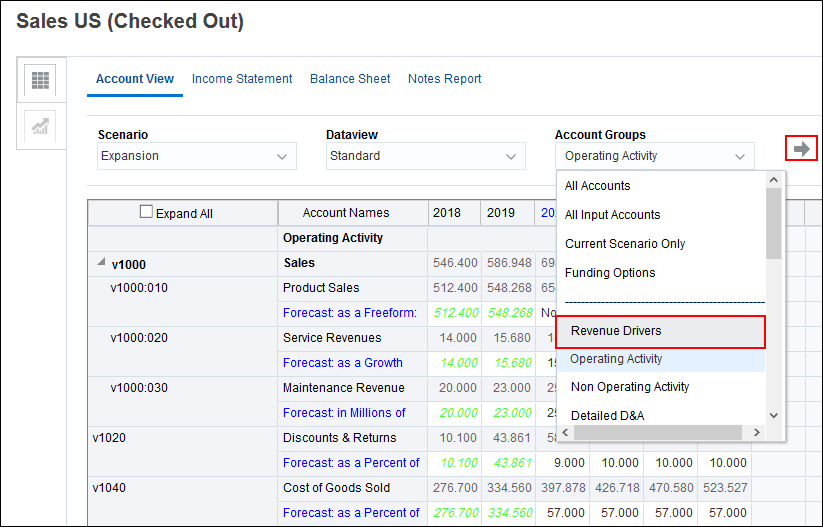
Task: Click the right arrow refresh icon
Action: coord(802,149)
